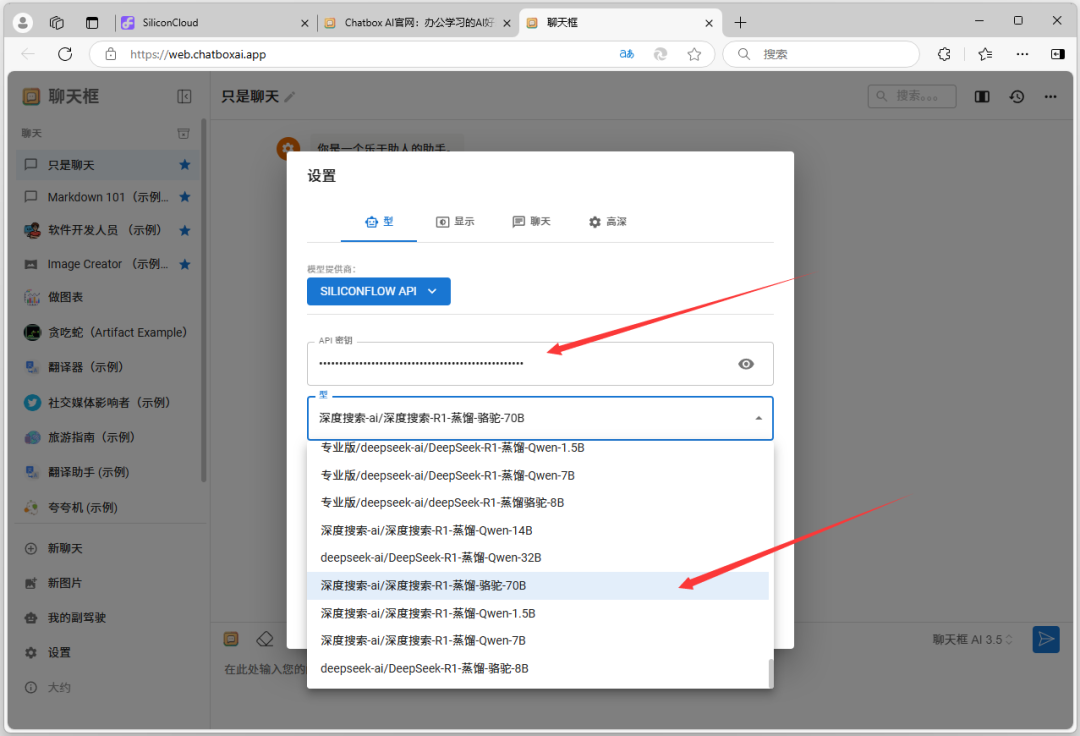The height and width of the screenshot is (736, 1080).
Task: Collapse the Chatbox sidebar panel
Action: click(184, 96)
